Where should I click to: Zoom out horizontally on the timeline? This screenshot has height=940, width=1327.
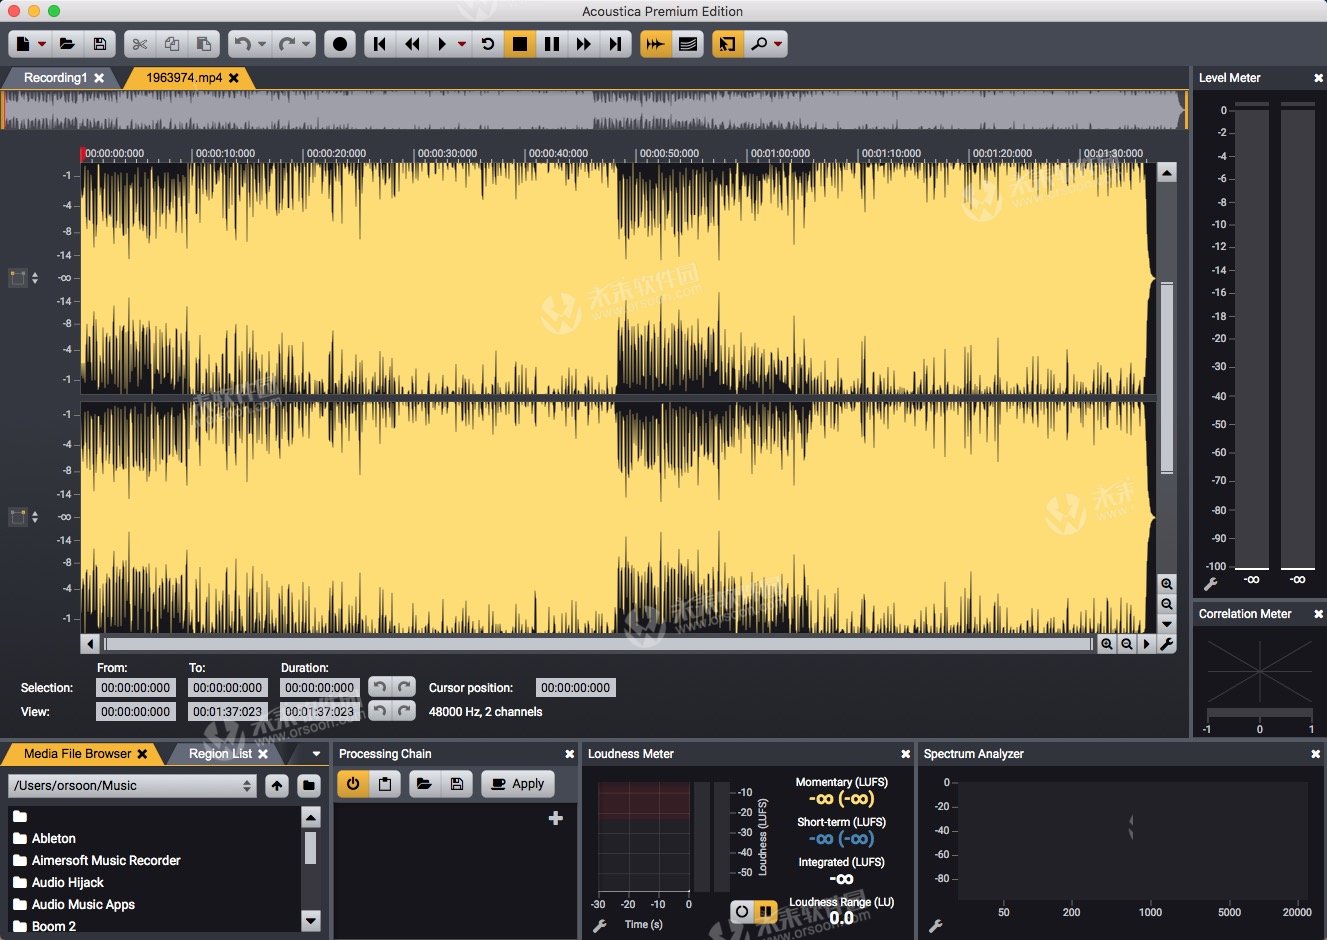(x=1127, y=644)
